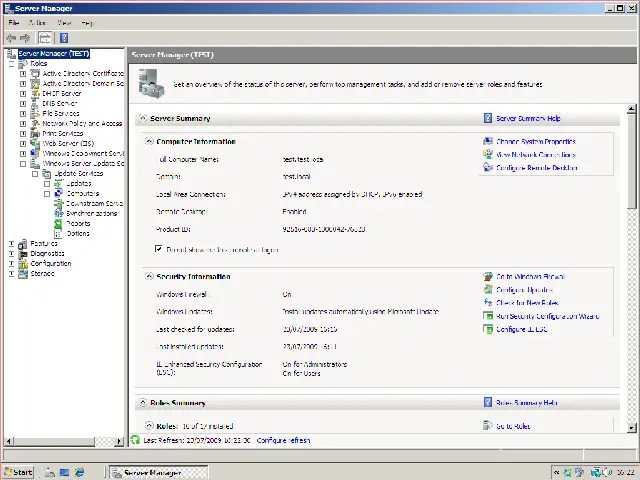
Task: Click the Show/Hide Console Tree toolbar icon
Action: 45,38
